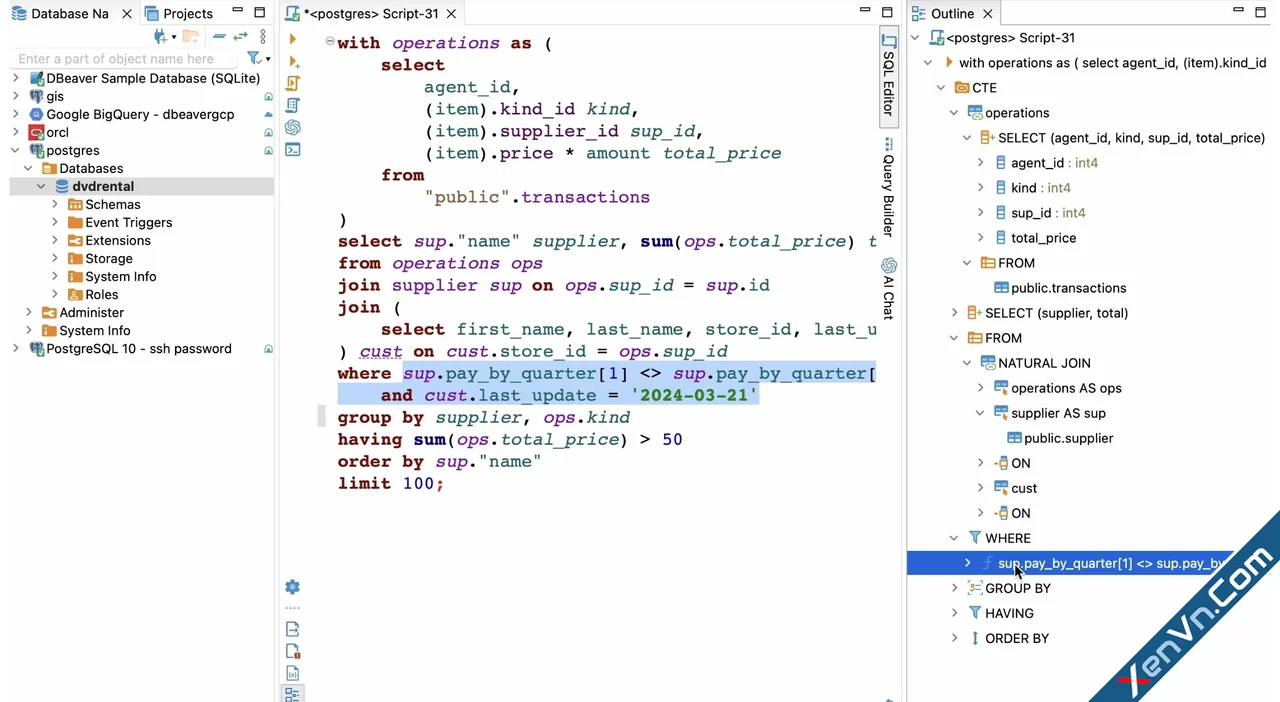The height and width of the screenshot is (702, 1280).
Task: Minimize the editor pane
Action: click(x=865, y=11)
